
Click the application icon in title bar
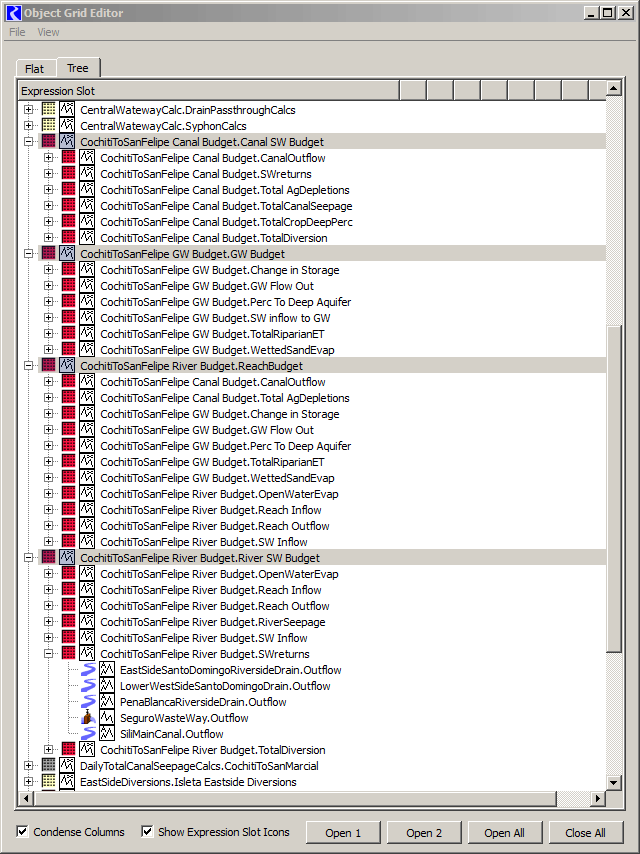[x=13, y=13]
